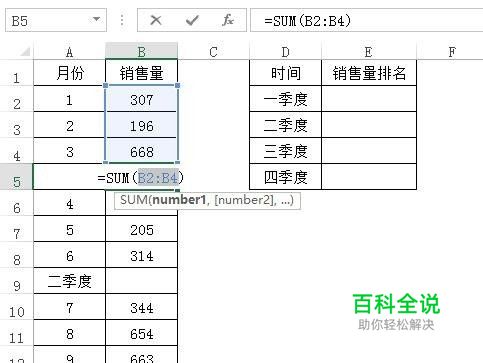483x363 pixels.
Task: Click the cell with value 307
Action: point(141,99)
